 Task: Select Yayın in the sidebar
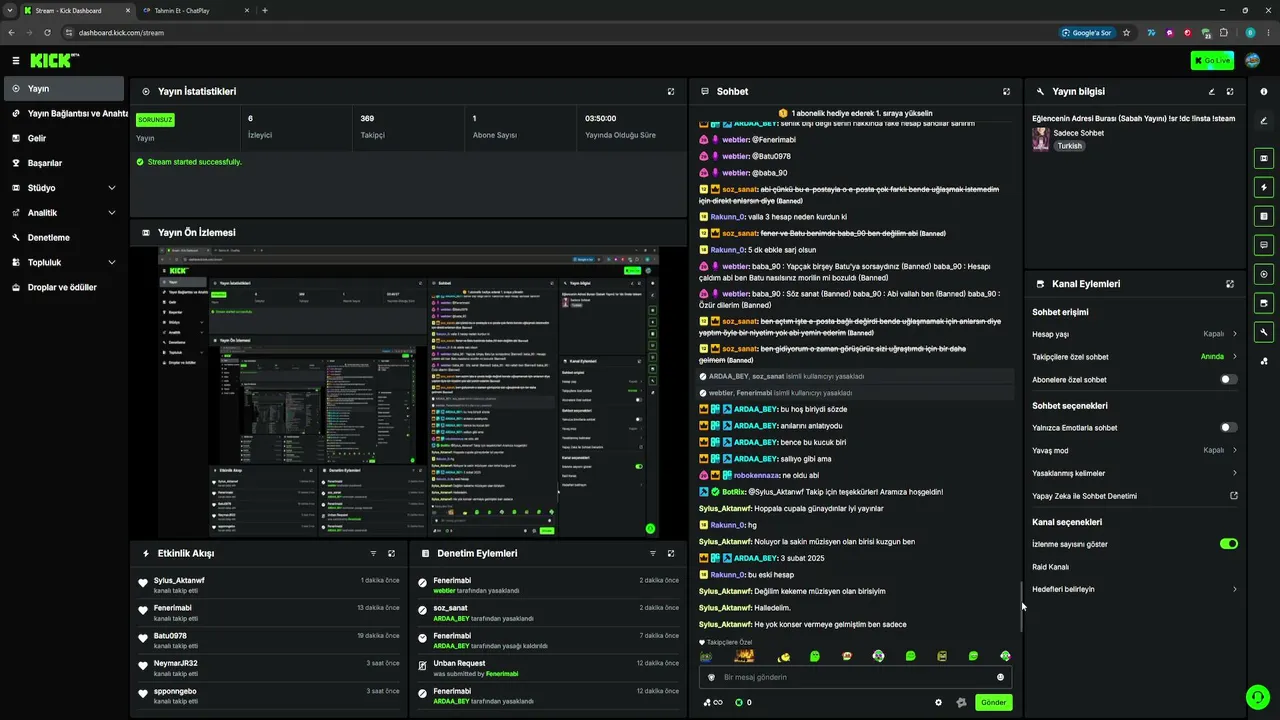point(65,89)
